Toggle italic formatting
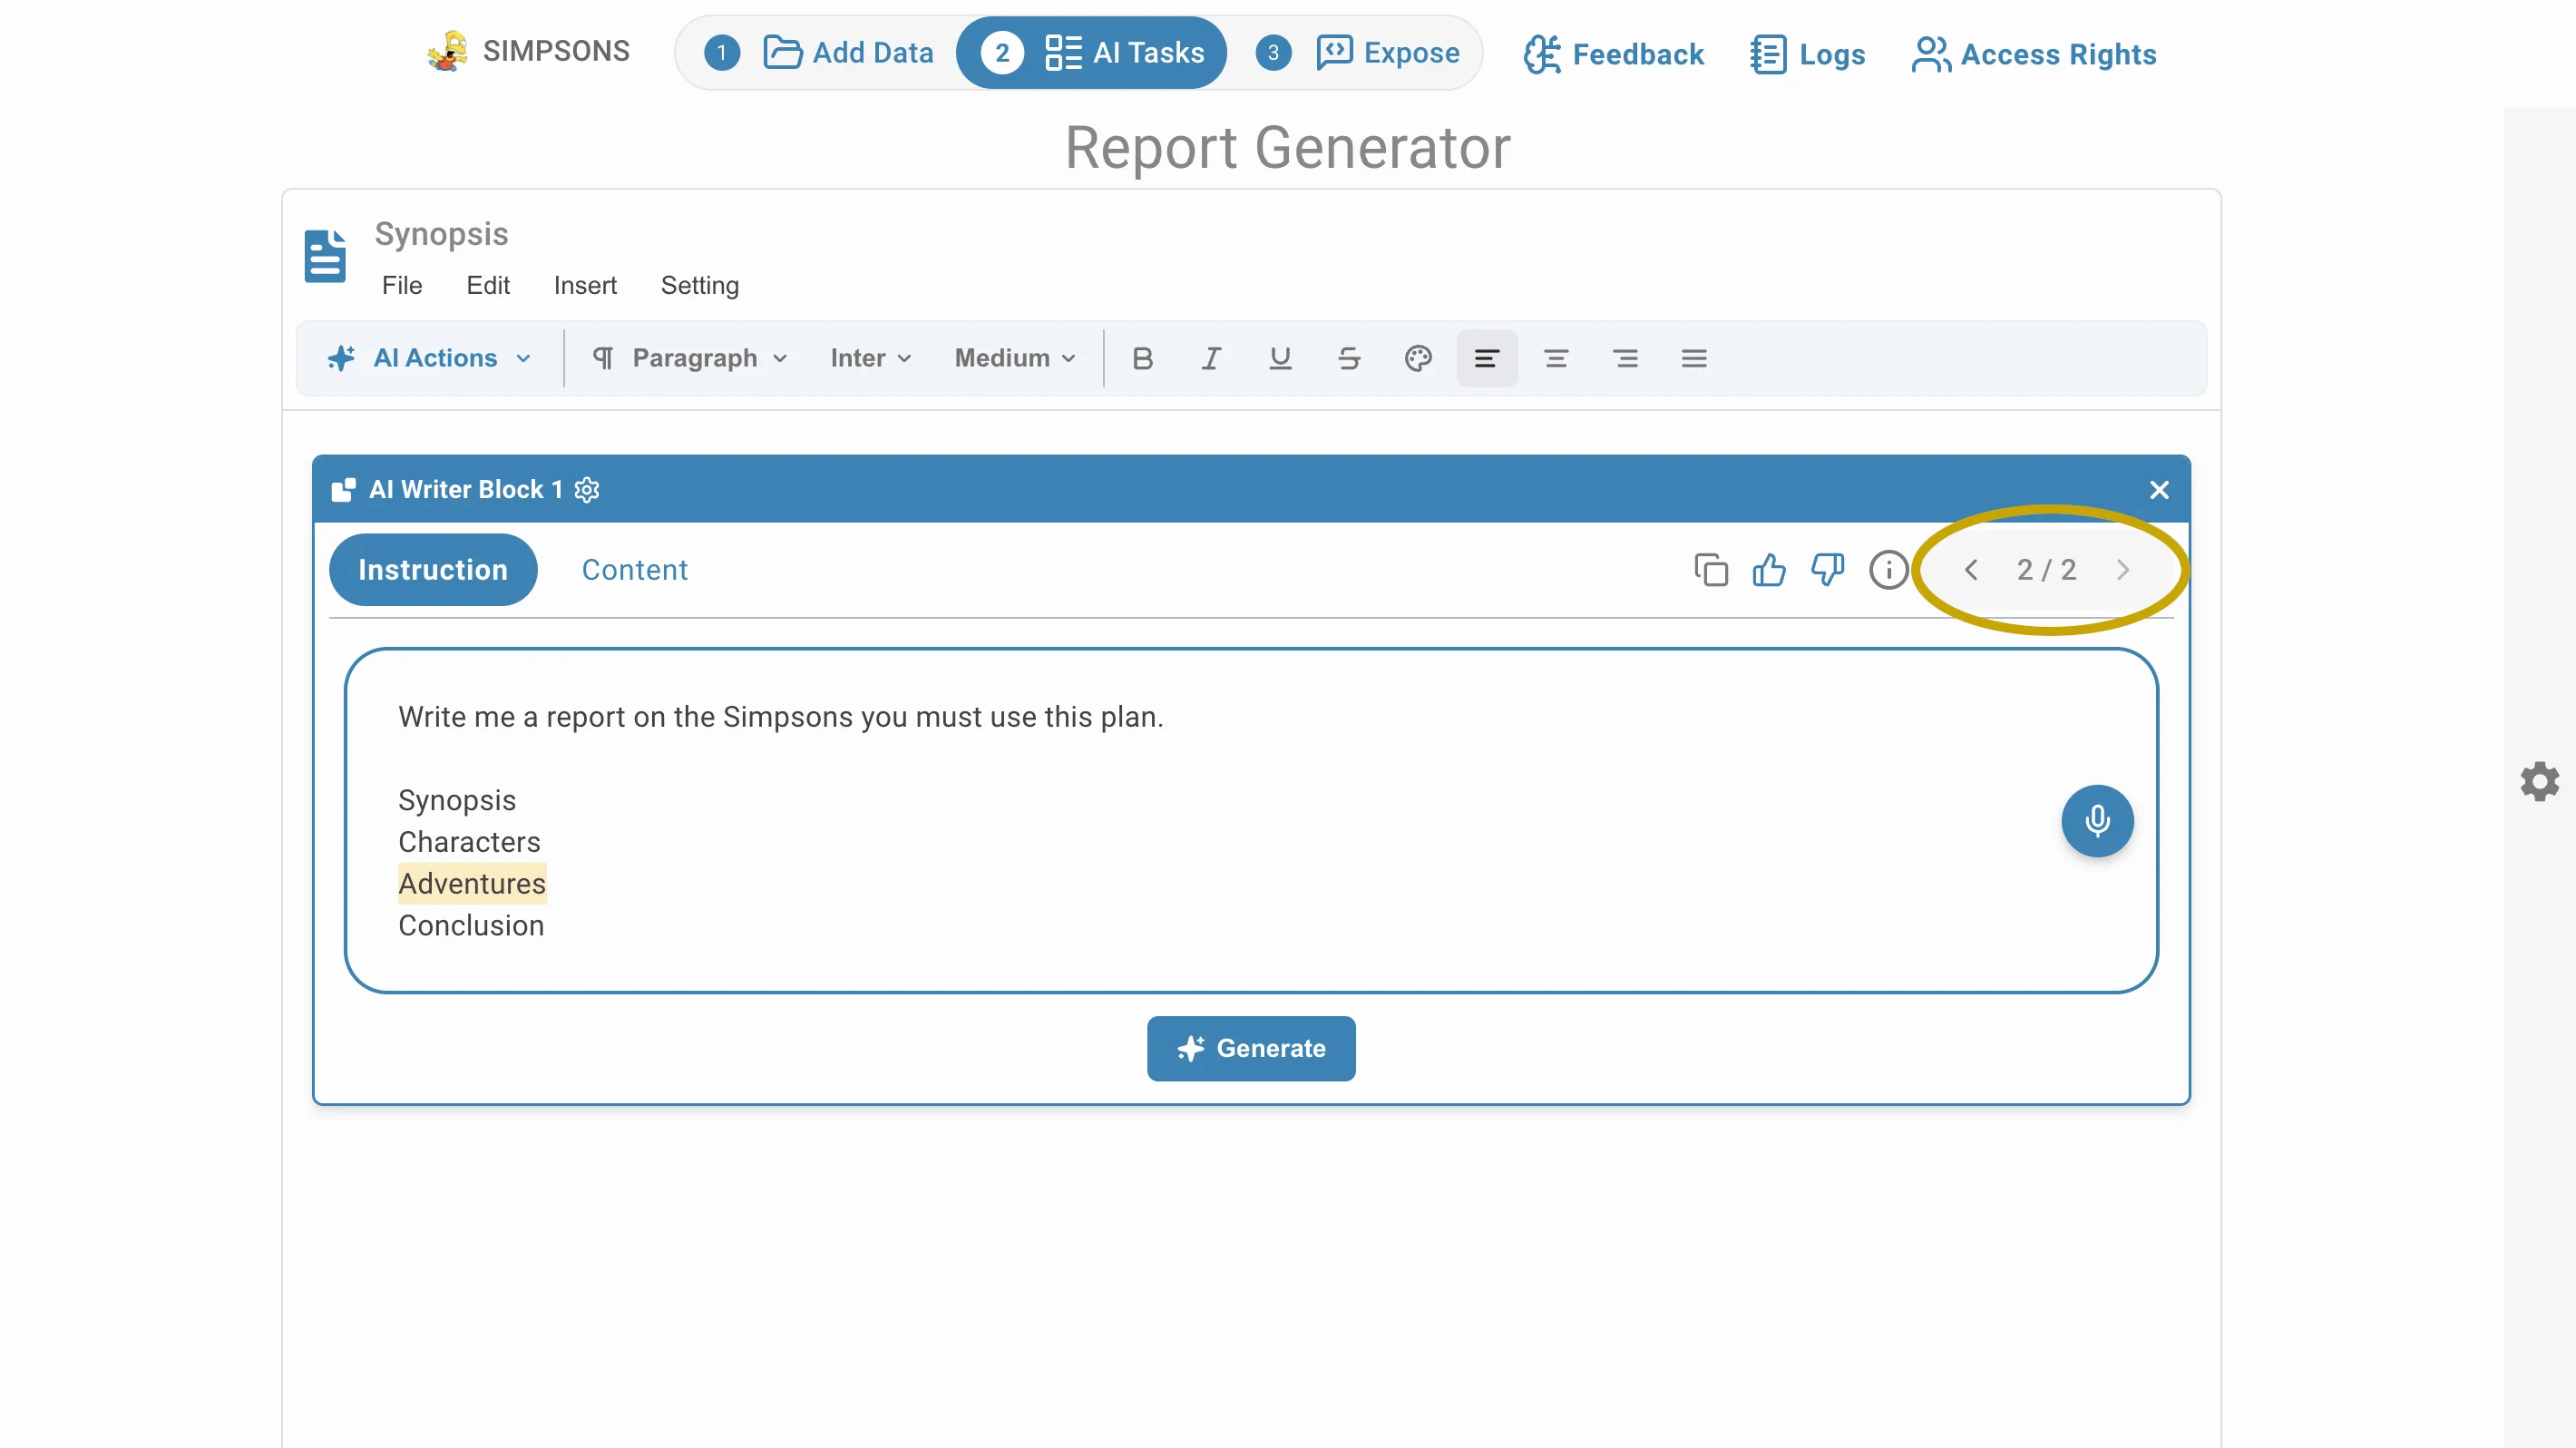The image size is (2576, 1448). pyautogui.click(x=1211, y=358)
